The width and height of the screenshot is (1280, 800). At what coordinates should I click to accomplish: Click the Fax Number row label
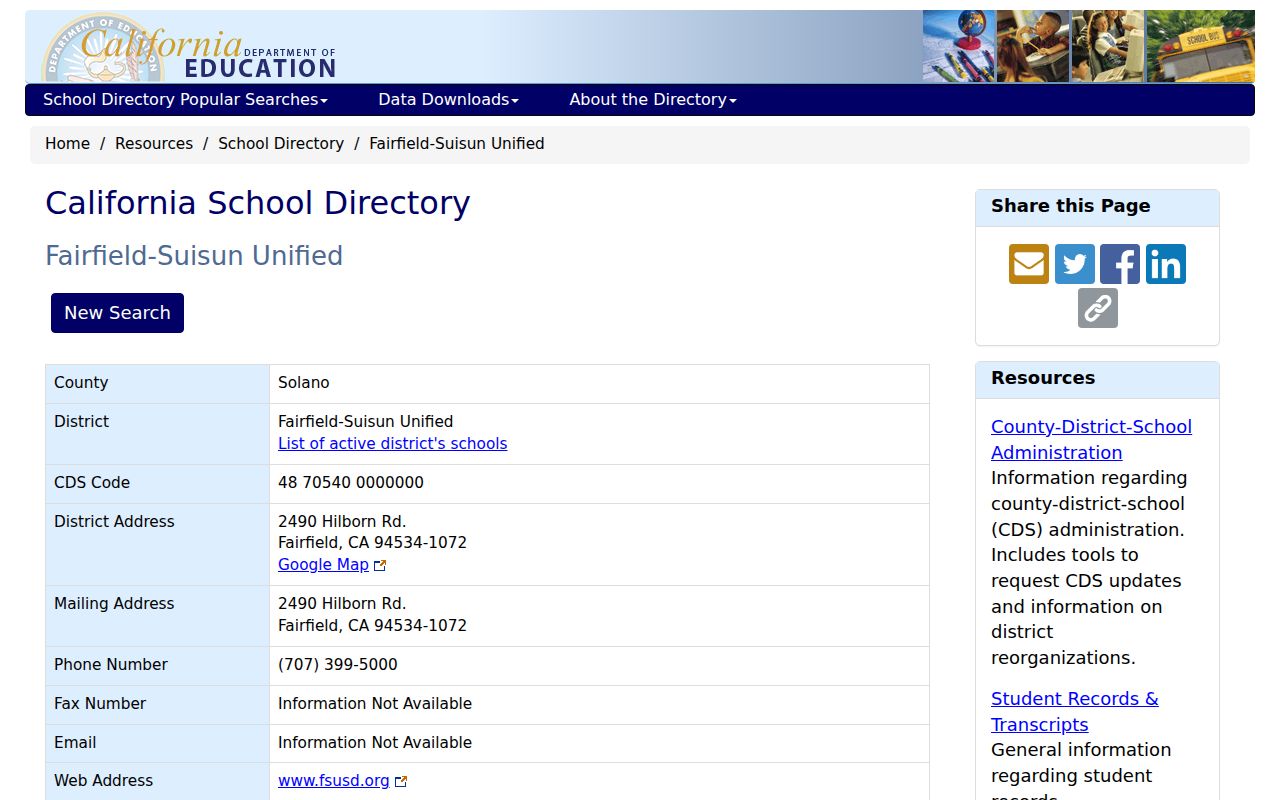100,704
